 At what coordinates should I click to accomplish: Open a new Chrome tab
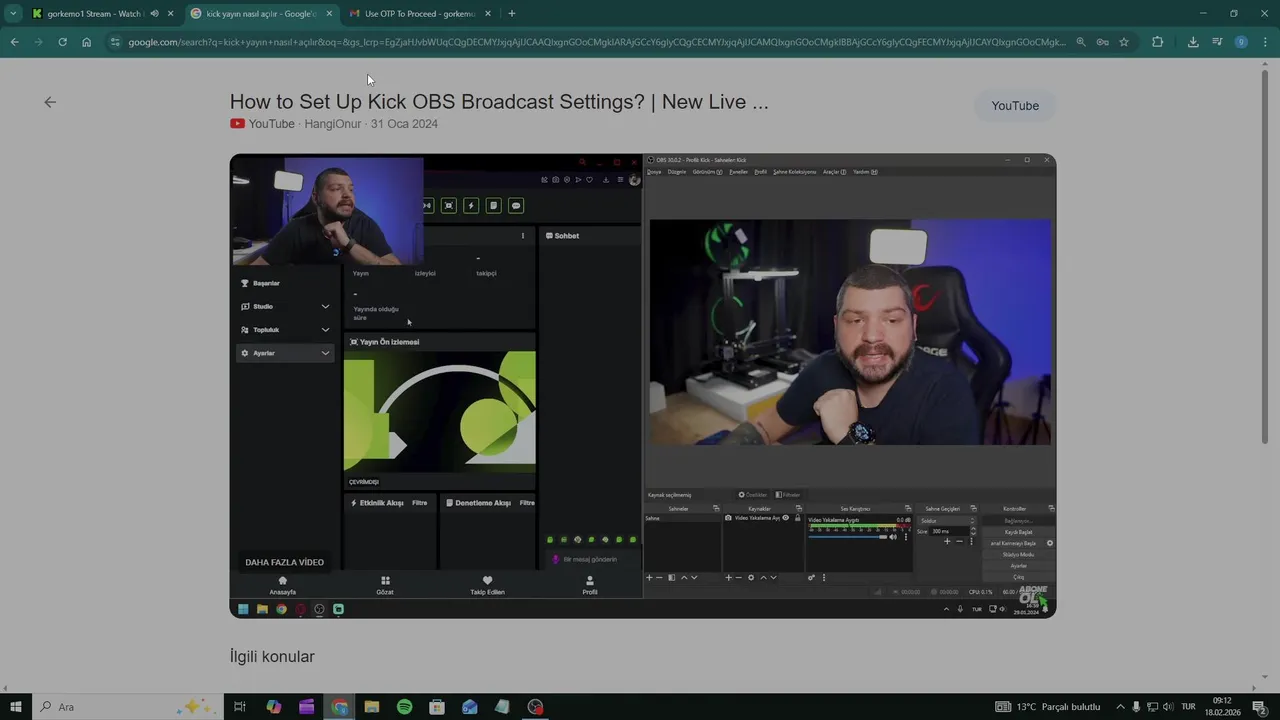[512, 14]
